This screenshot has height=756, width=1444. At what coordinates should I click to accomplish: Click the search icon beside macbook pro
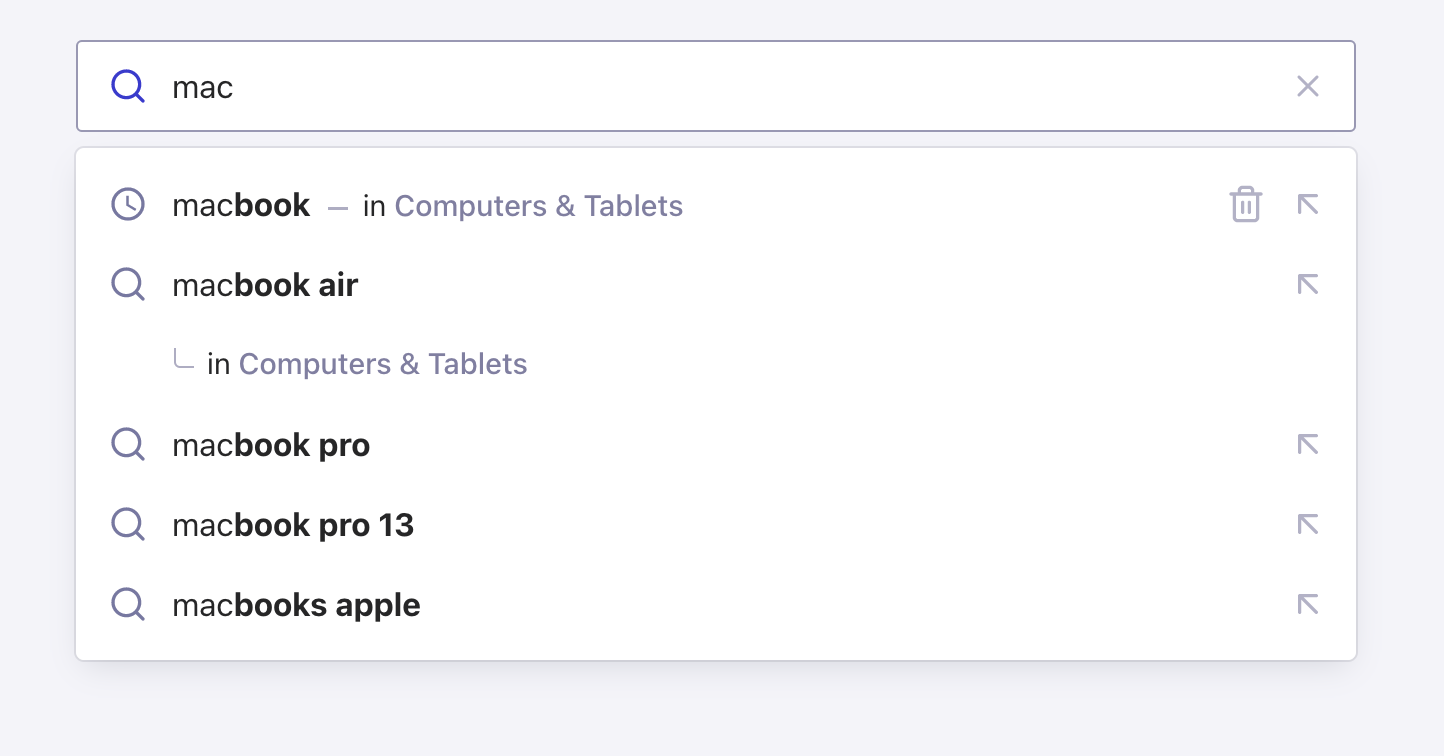click(127, 444)
